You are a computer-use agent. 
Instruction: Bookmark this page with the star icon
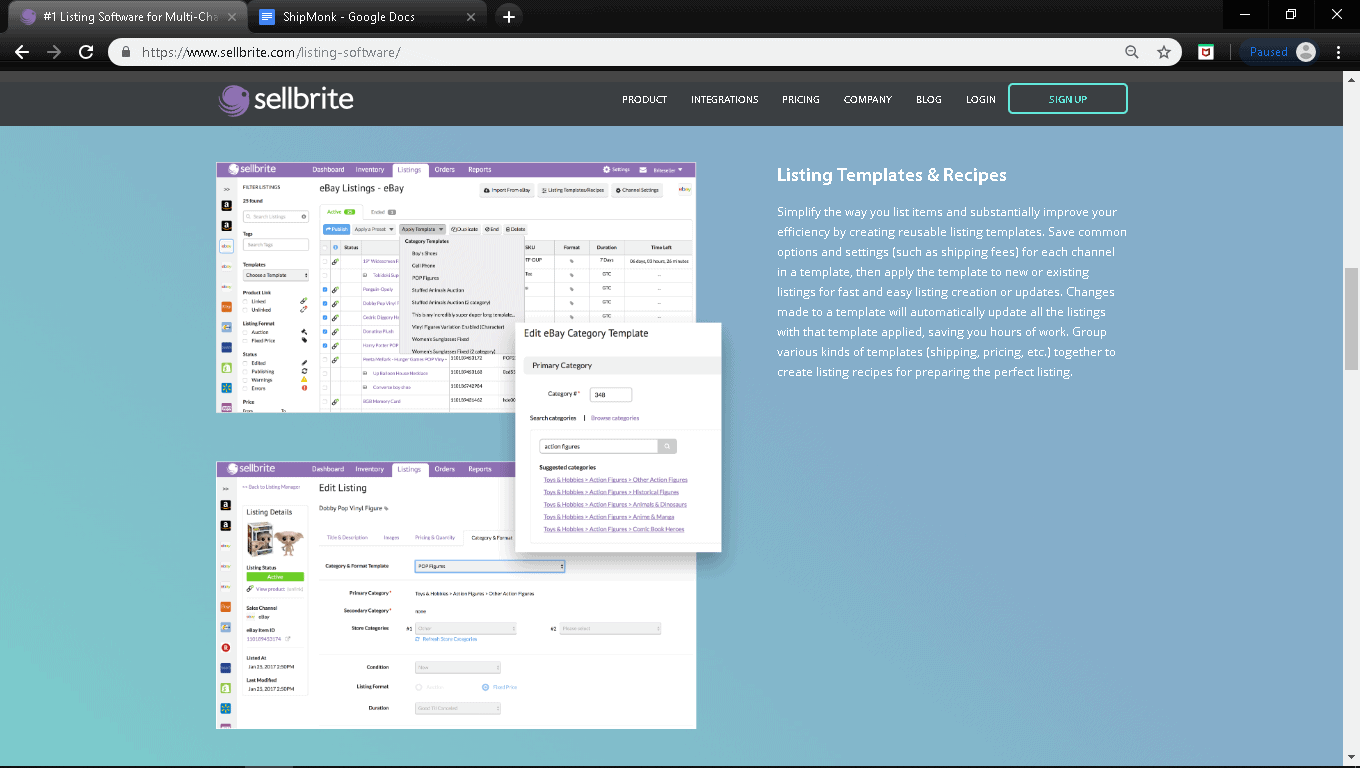(x=1164, y=52)
